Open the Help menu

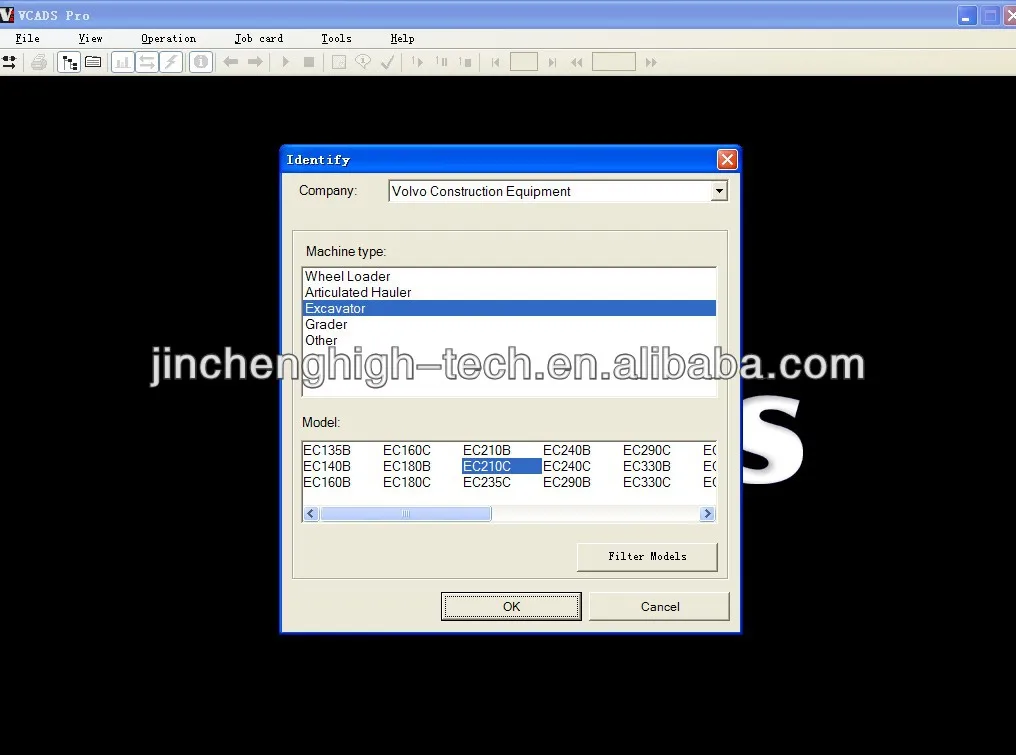pos(402,38)
